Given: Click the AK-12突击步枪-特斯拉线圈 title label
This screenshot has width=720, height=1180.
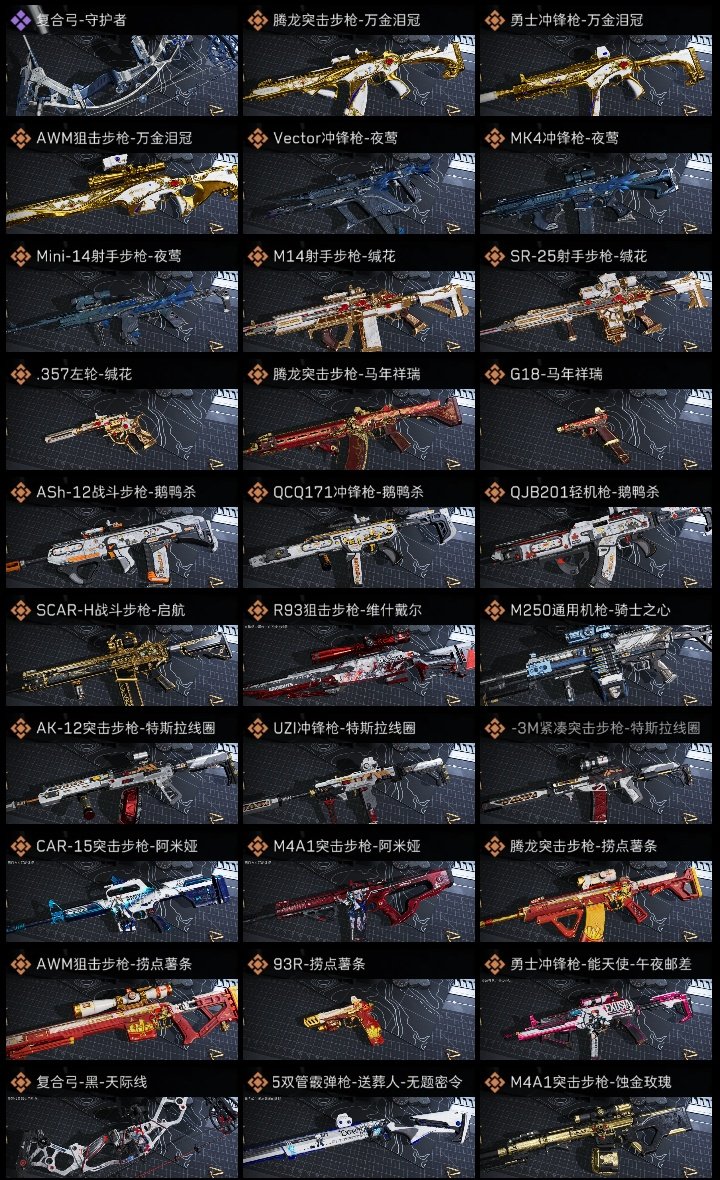Looking at the screenshot, I should click(126, 728).
